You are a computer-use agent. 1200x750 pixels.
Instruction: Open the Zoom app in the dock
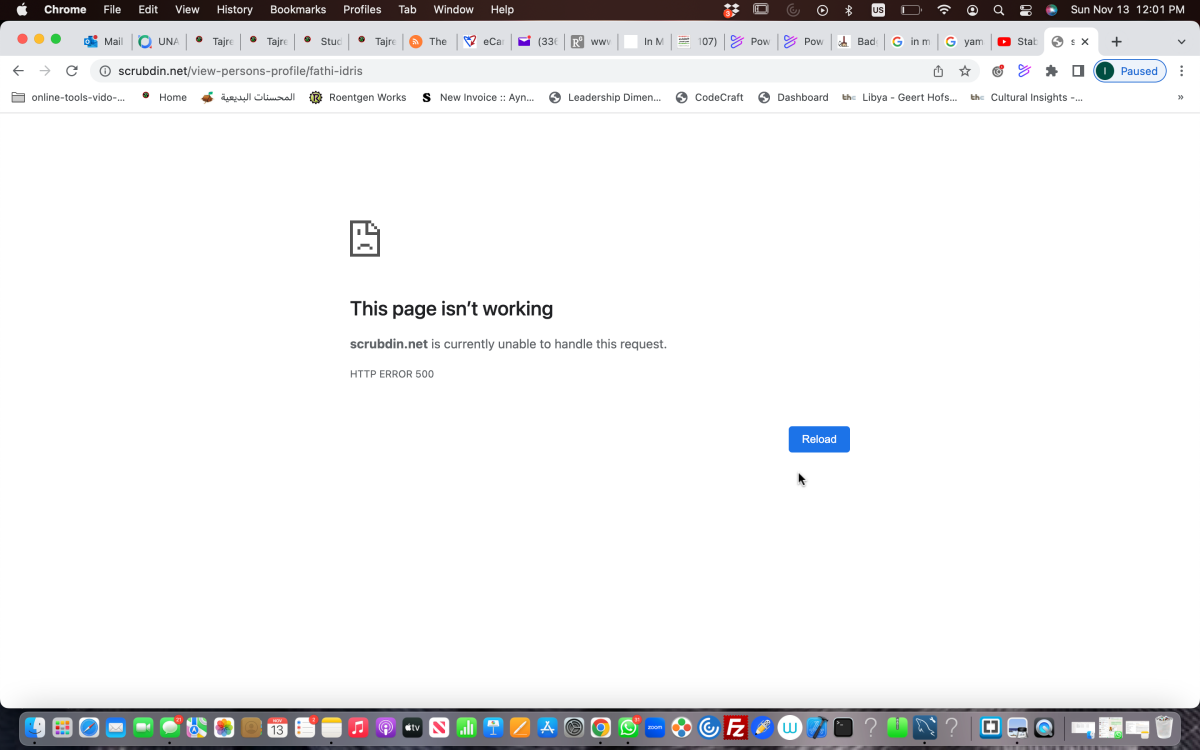click(655, 728)
